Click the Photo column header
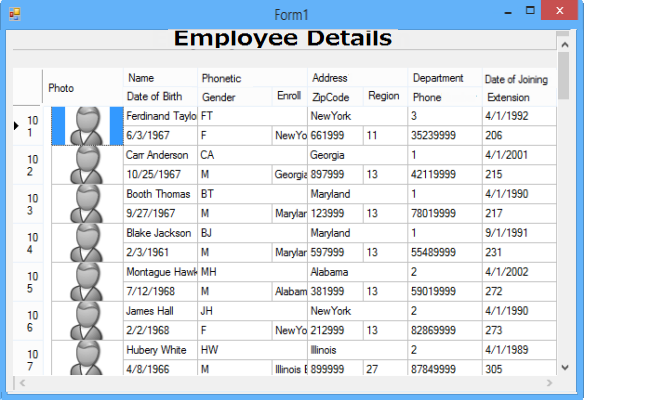The image size is (670, 400). tap(83, 88)
